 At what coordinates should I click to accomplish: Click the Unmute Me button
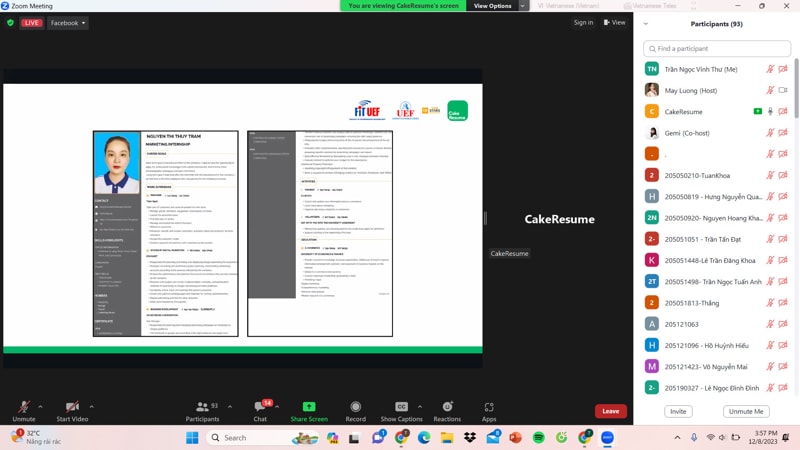point(745,411)
